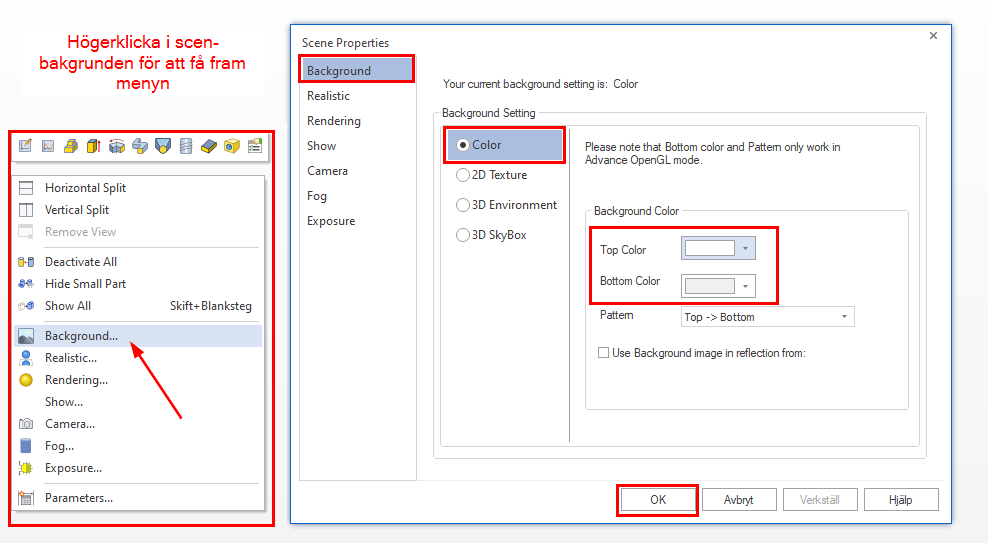Click the Parameters table icon
This screenshot has width=988, height=543.
pyautogui.click(x=26, y=498)
